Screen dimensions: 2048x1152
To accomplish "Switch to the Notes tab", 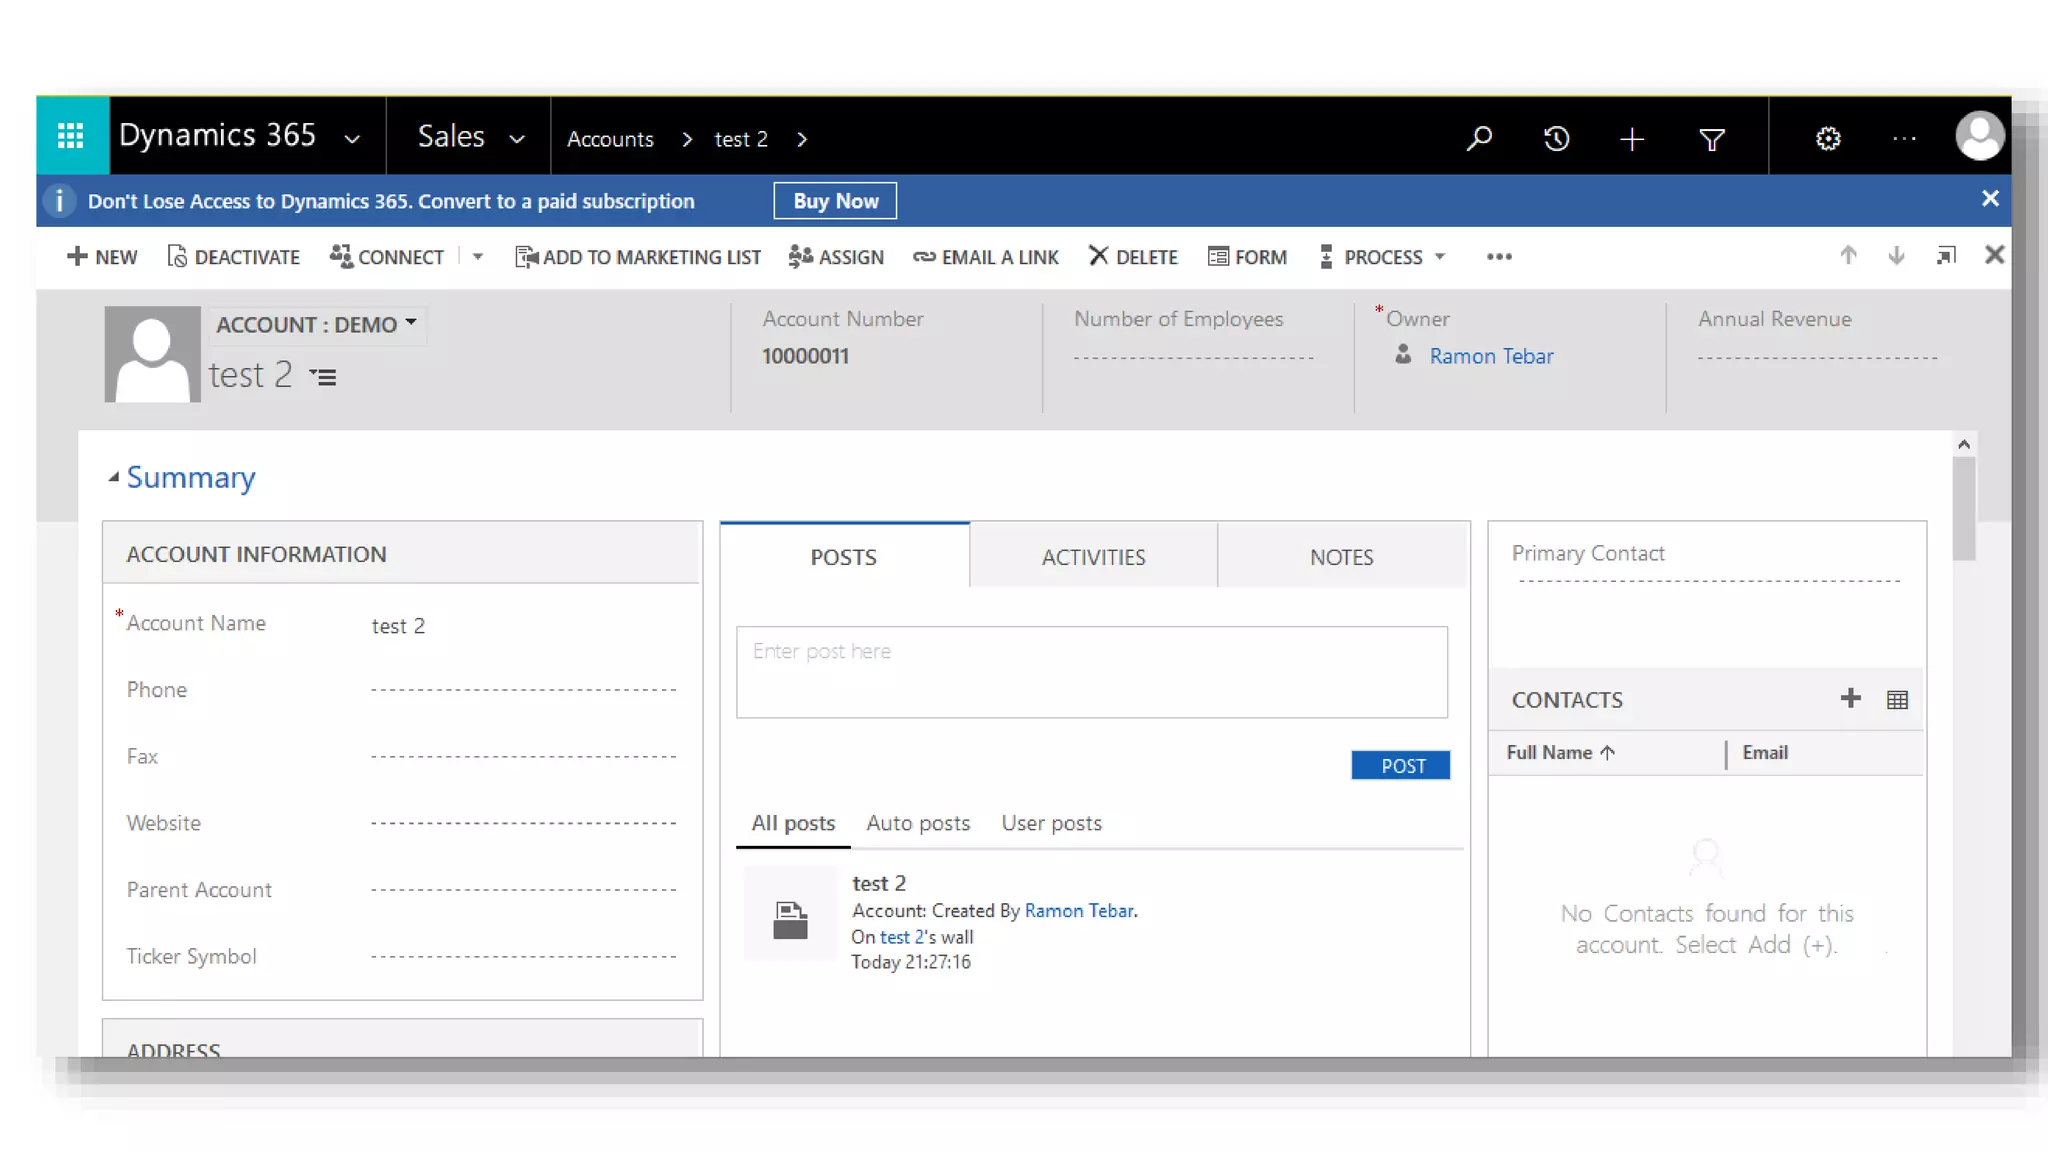I will 1341,557.
